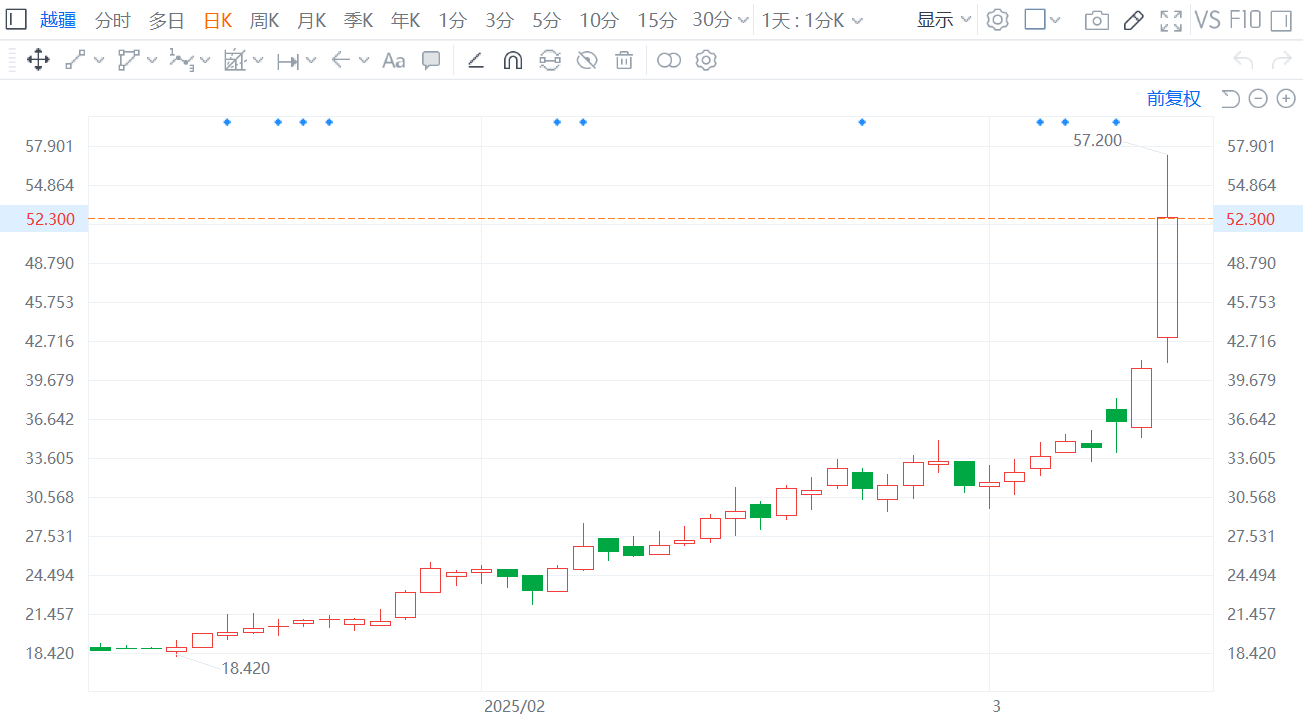Open chart settings gear in top bar

pyautogui.click(x=997, y=20)
